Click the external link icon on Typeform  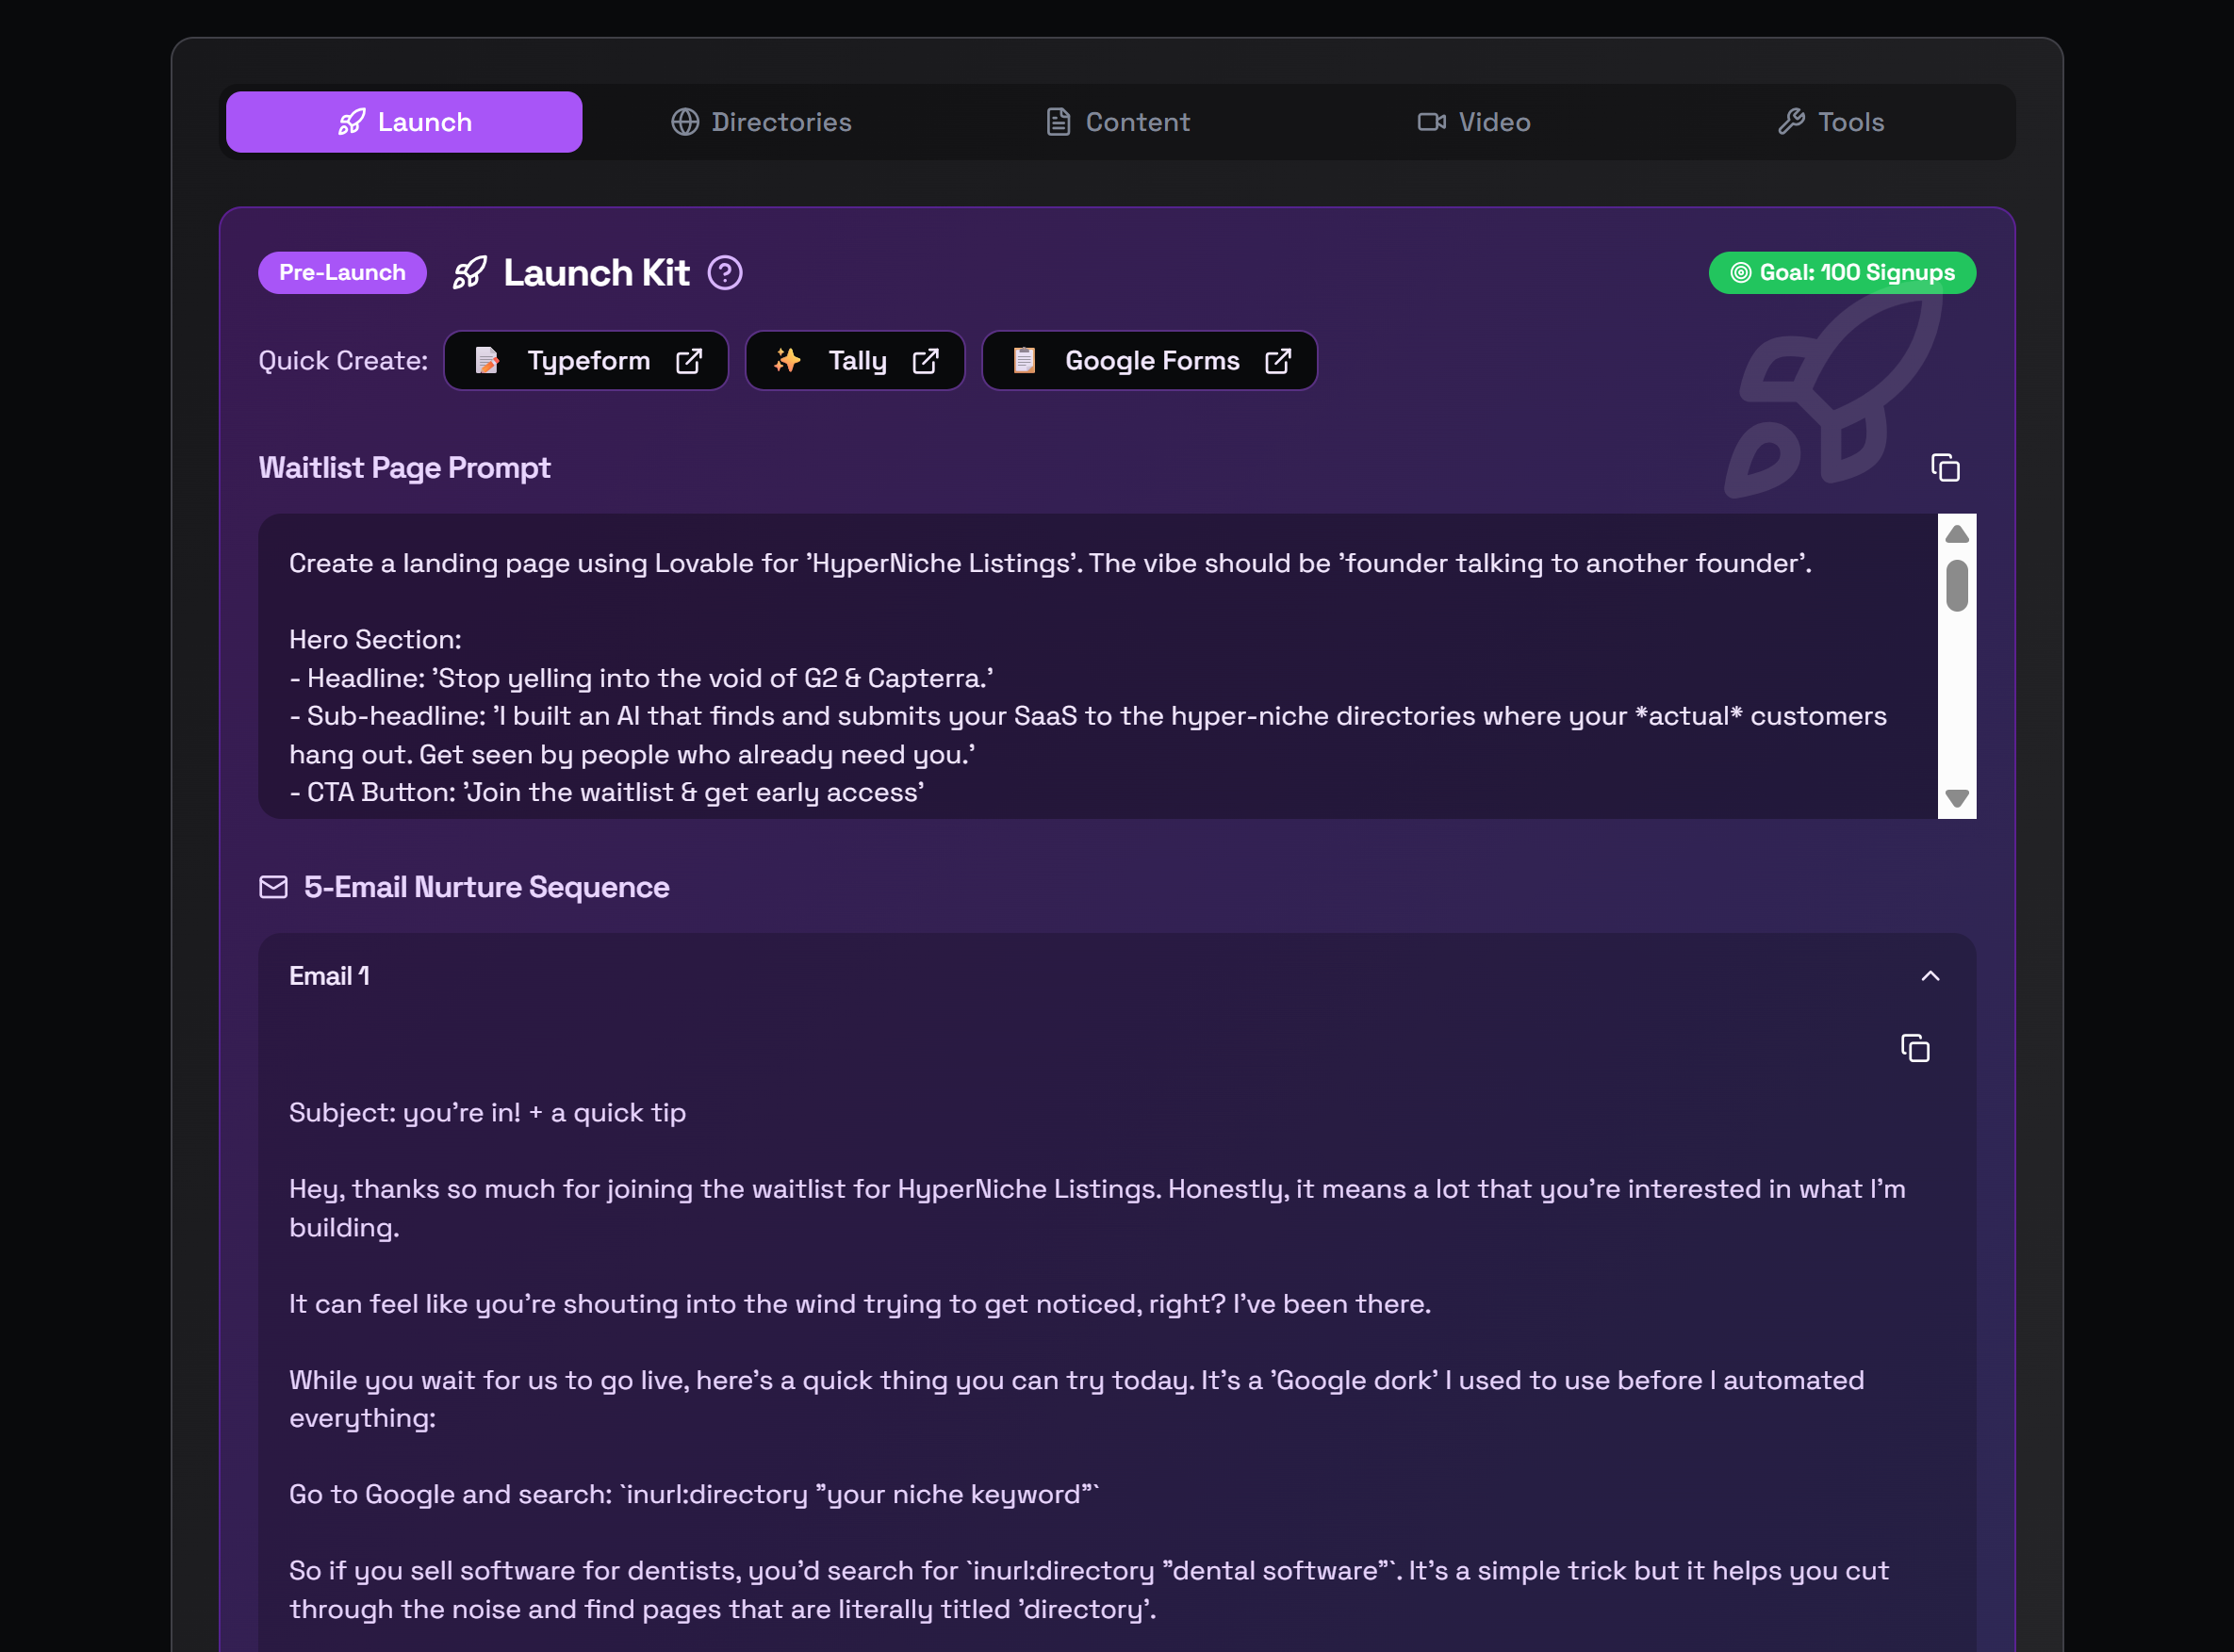(x=688, y=361)
